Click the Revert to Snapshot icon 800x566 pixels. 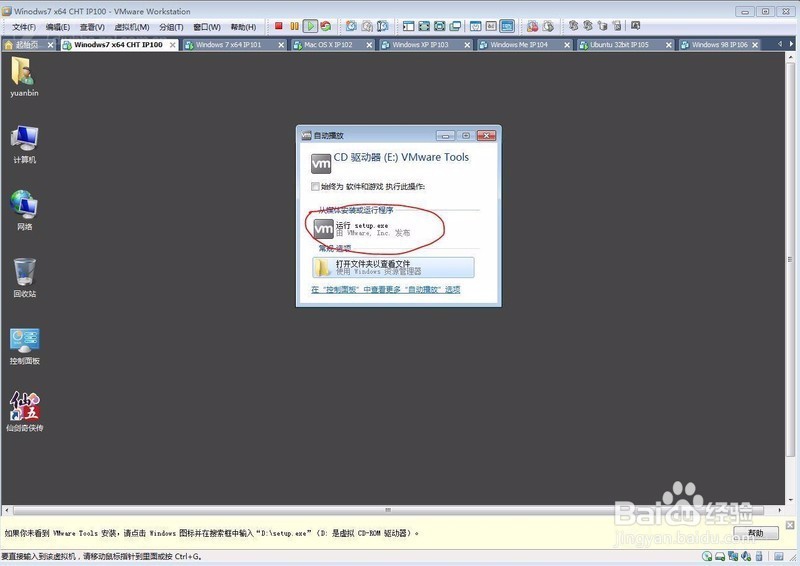point(367,26)
